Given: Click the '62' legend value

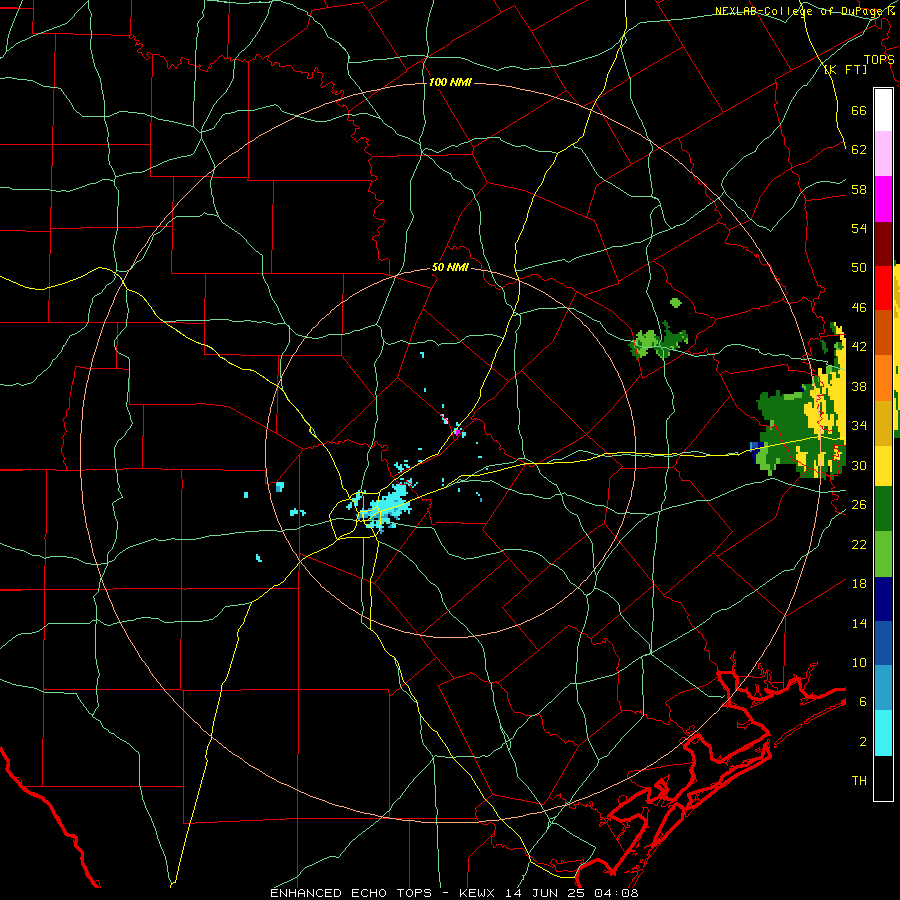Looking at the screenshot, I should pos(859,150).
